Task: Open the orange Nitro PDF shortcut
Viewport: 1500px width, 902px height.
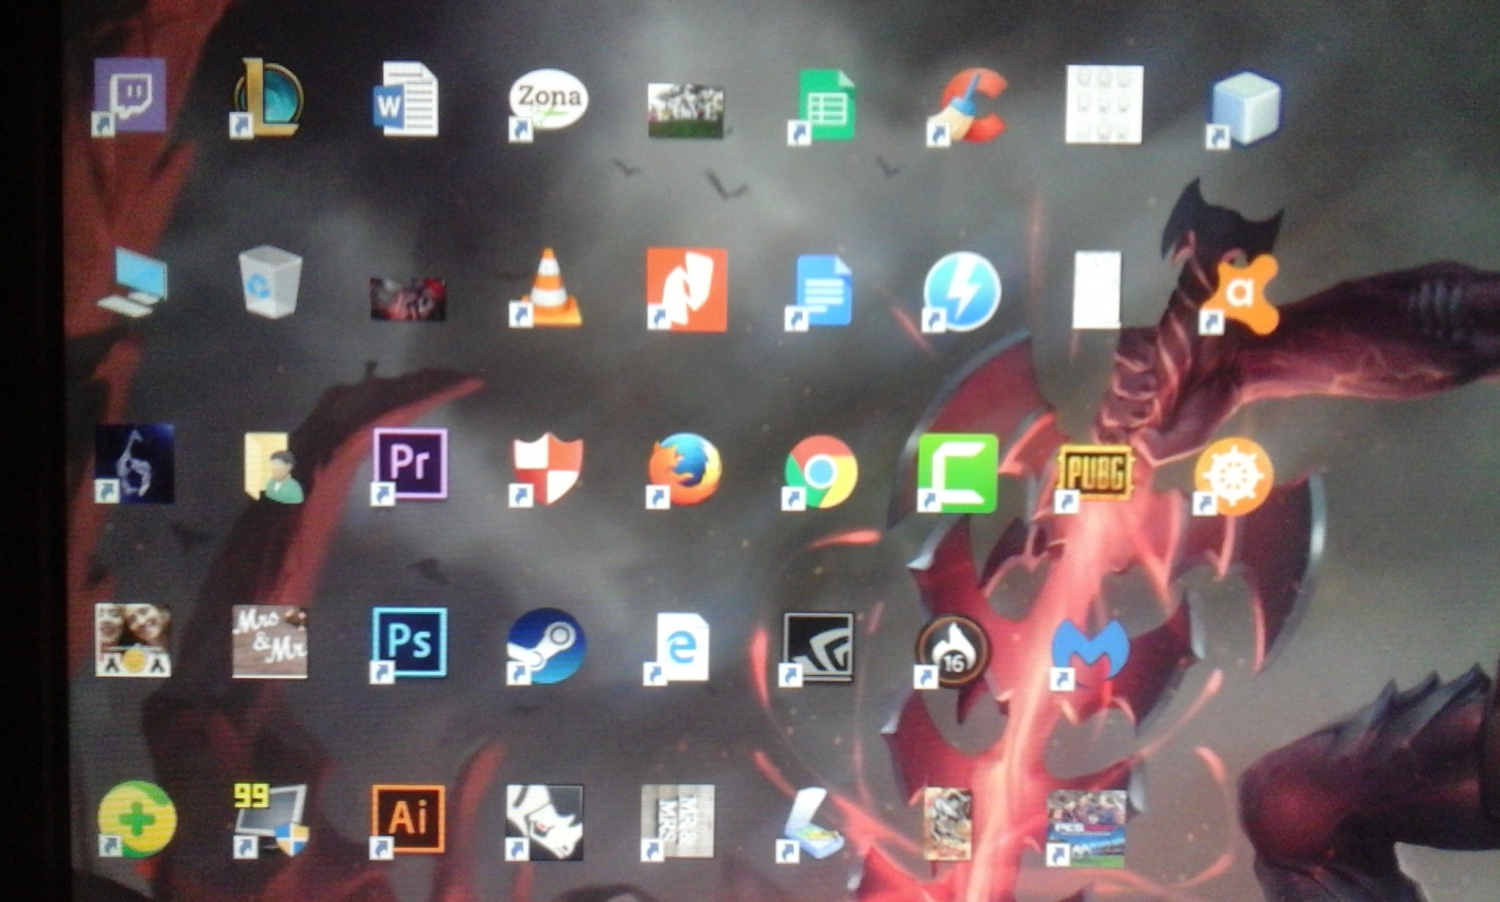Action: pyautogui.click(x=686, y=289)
